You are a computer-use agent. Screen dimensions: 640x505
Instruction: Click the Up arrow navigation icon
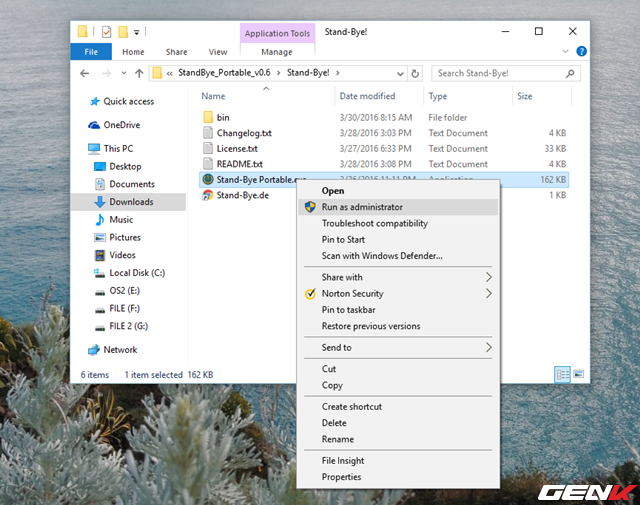point(137,73)
